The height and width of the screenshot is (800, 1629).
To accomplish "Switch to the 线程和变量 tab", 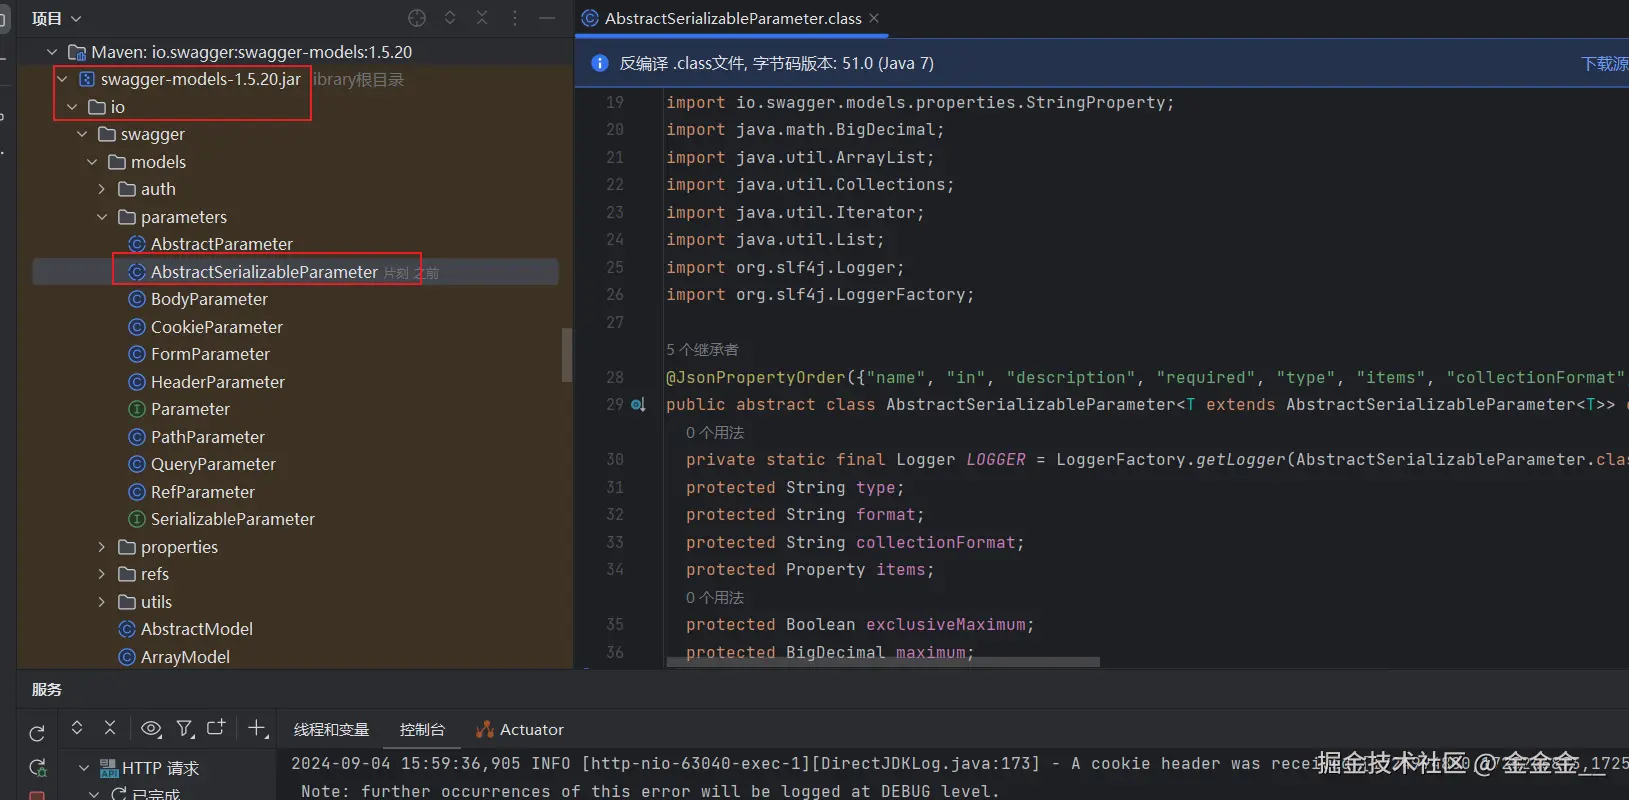I will [x=331, y=730].
